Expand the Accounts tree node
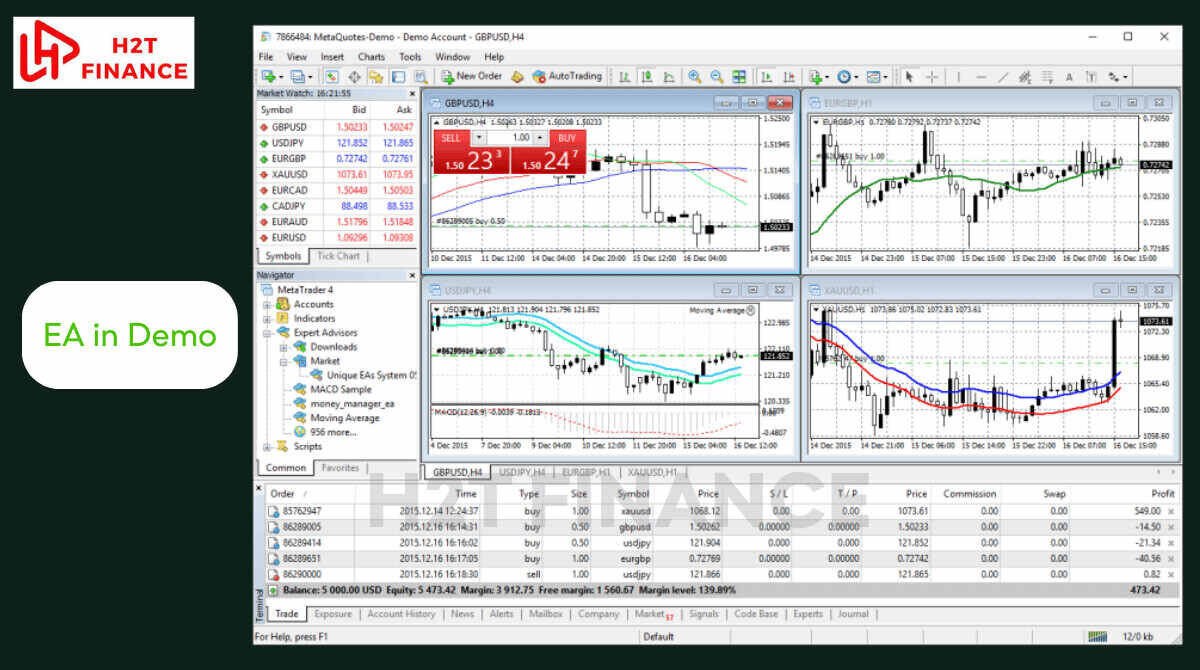Screen dimensions: 1200x670 tap(268, 304)
